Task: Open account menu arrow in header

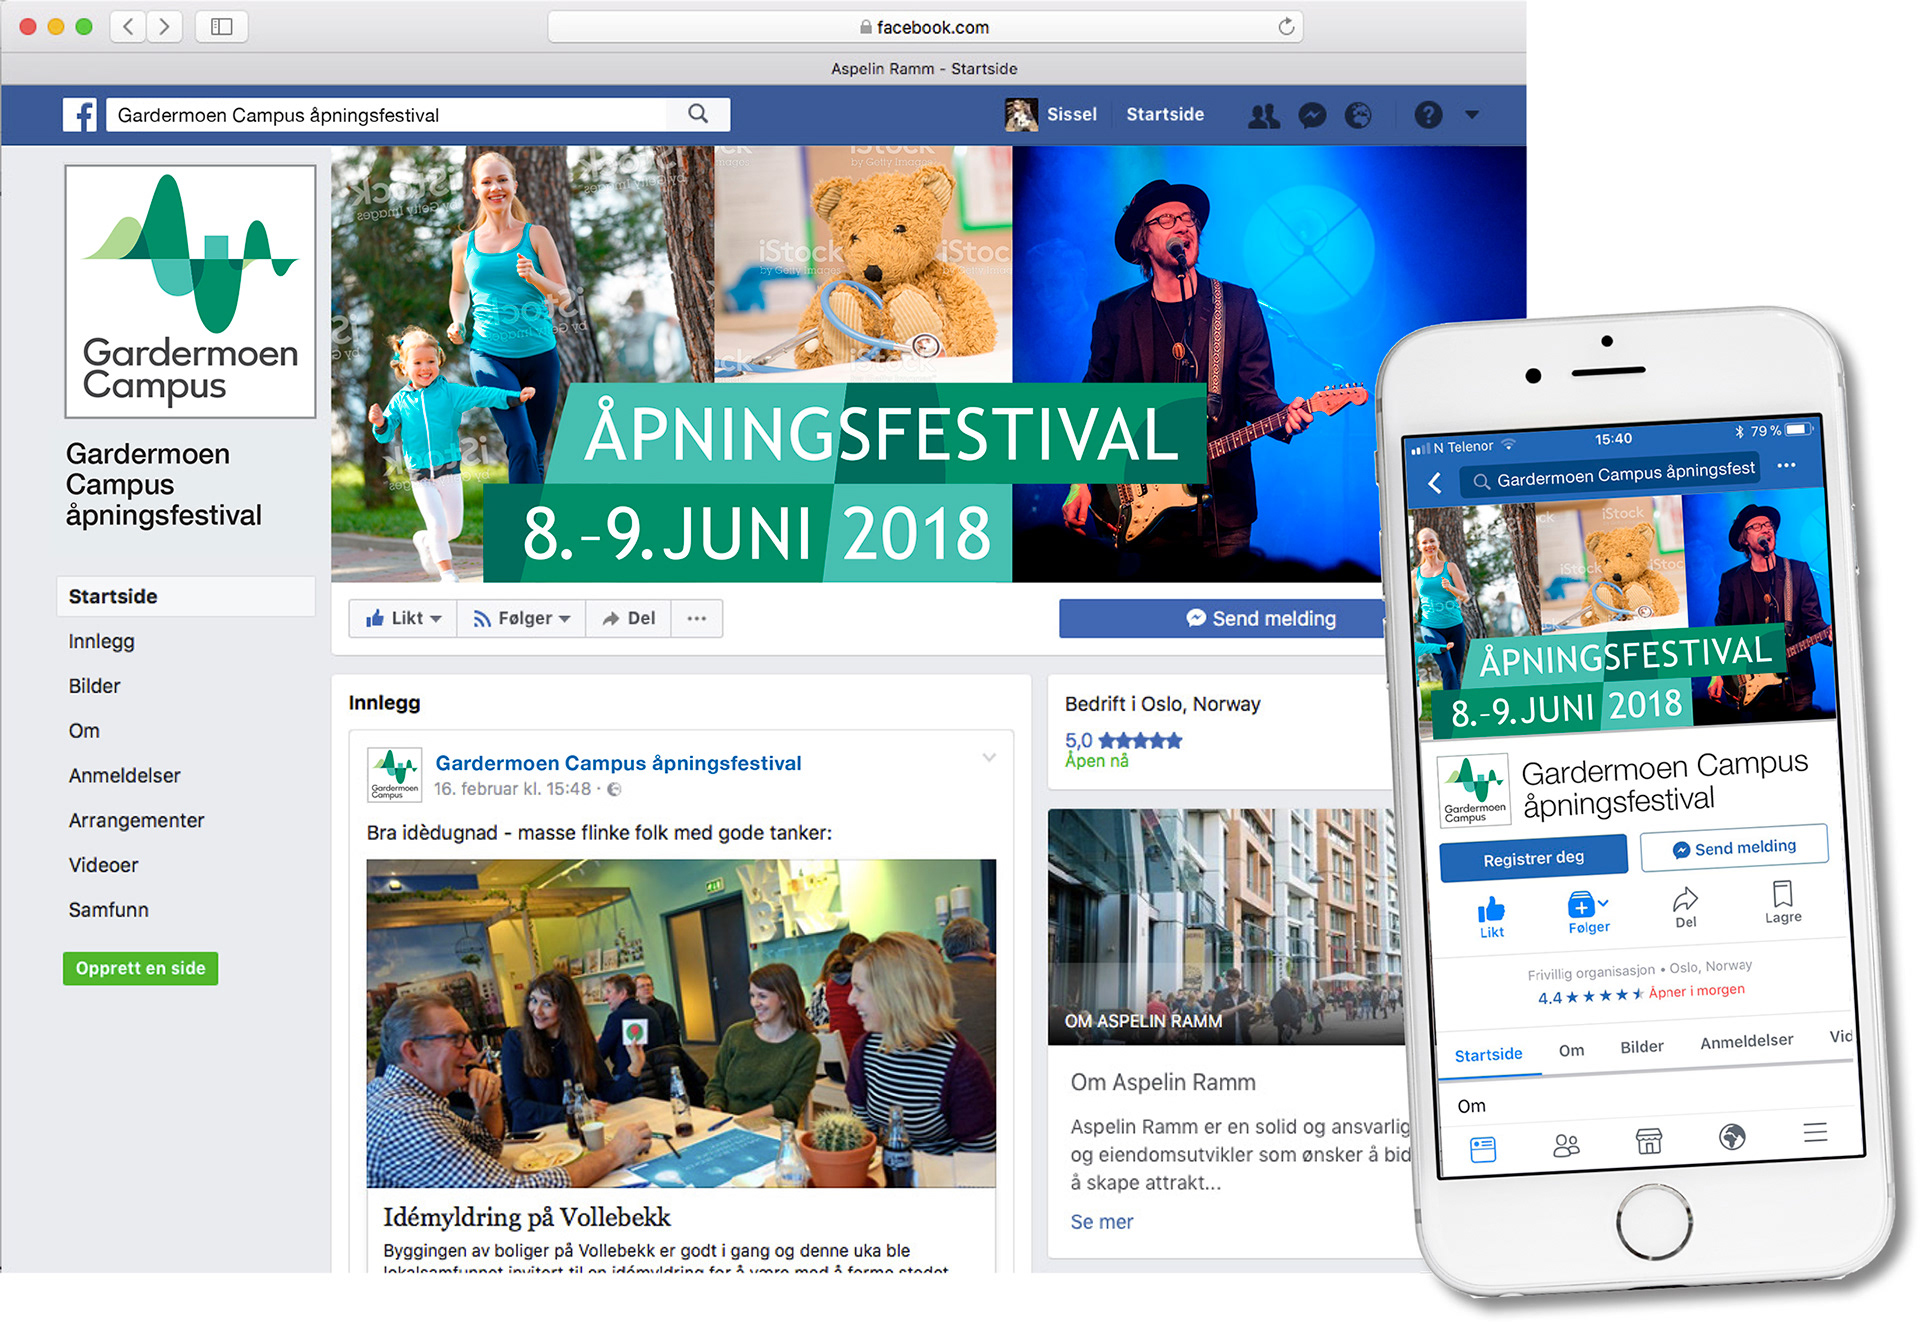Action: tap(1472, 115)
